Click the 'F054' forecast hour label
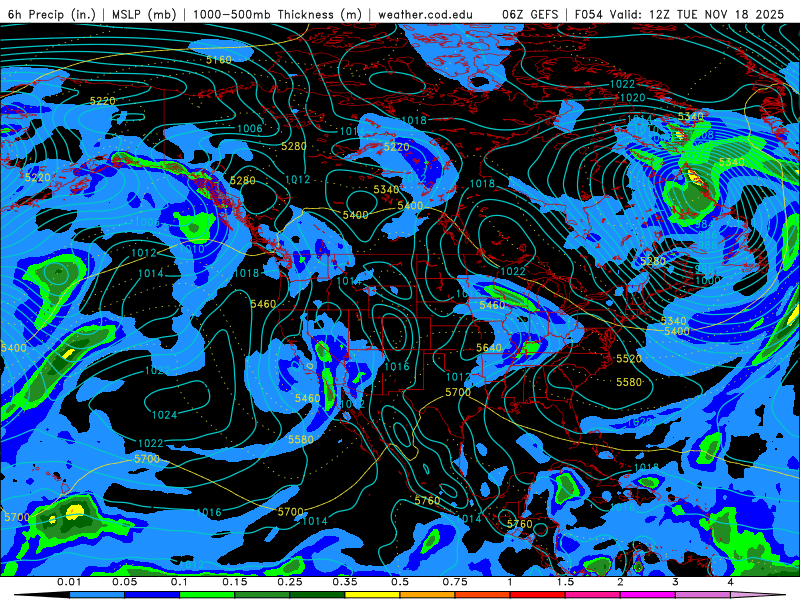 point(589,14)
